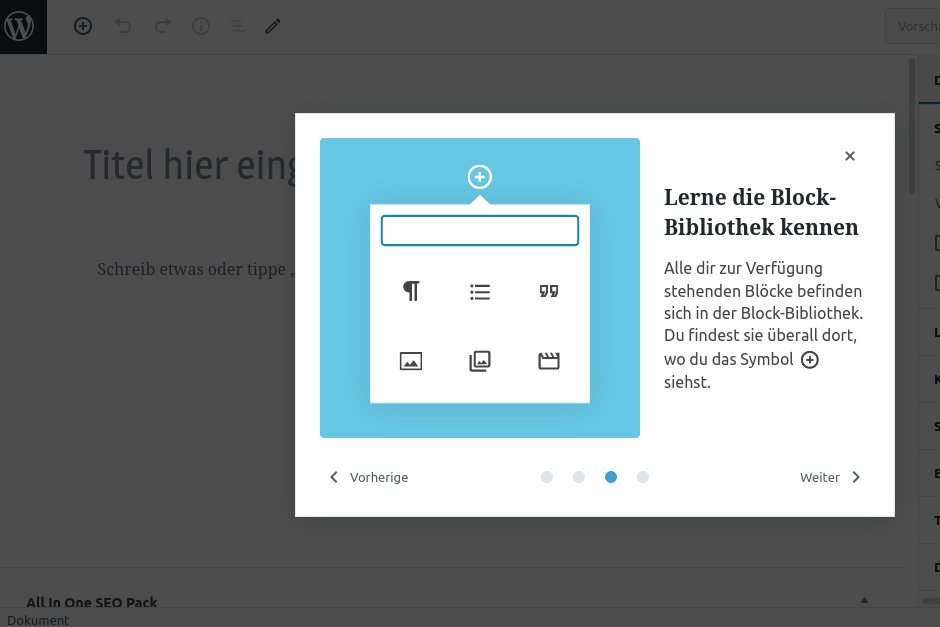
Task: Click the gallery block icon
Action: 480,361
